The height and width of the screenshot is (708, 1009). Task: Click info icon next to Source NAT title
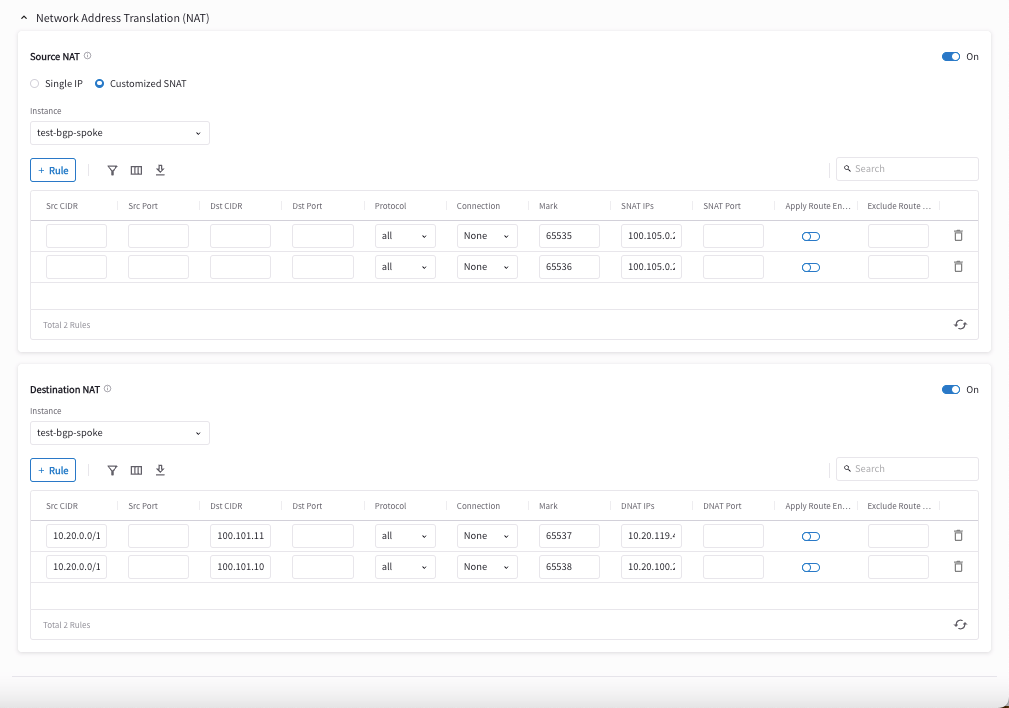coord(88,57)
